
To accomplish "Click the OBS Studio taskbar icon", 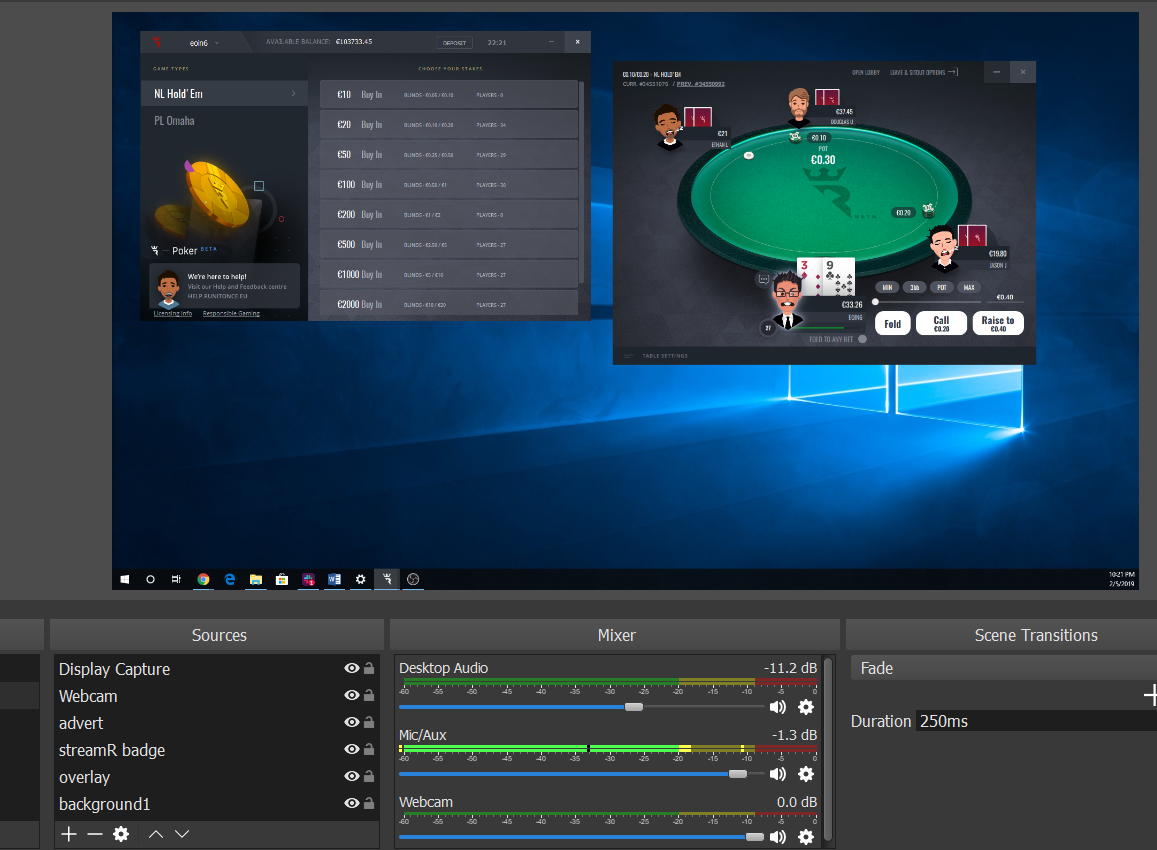I will coord(413,579).
